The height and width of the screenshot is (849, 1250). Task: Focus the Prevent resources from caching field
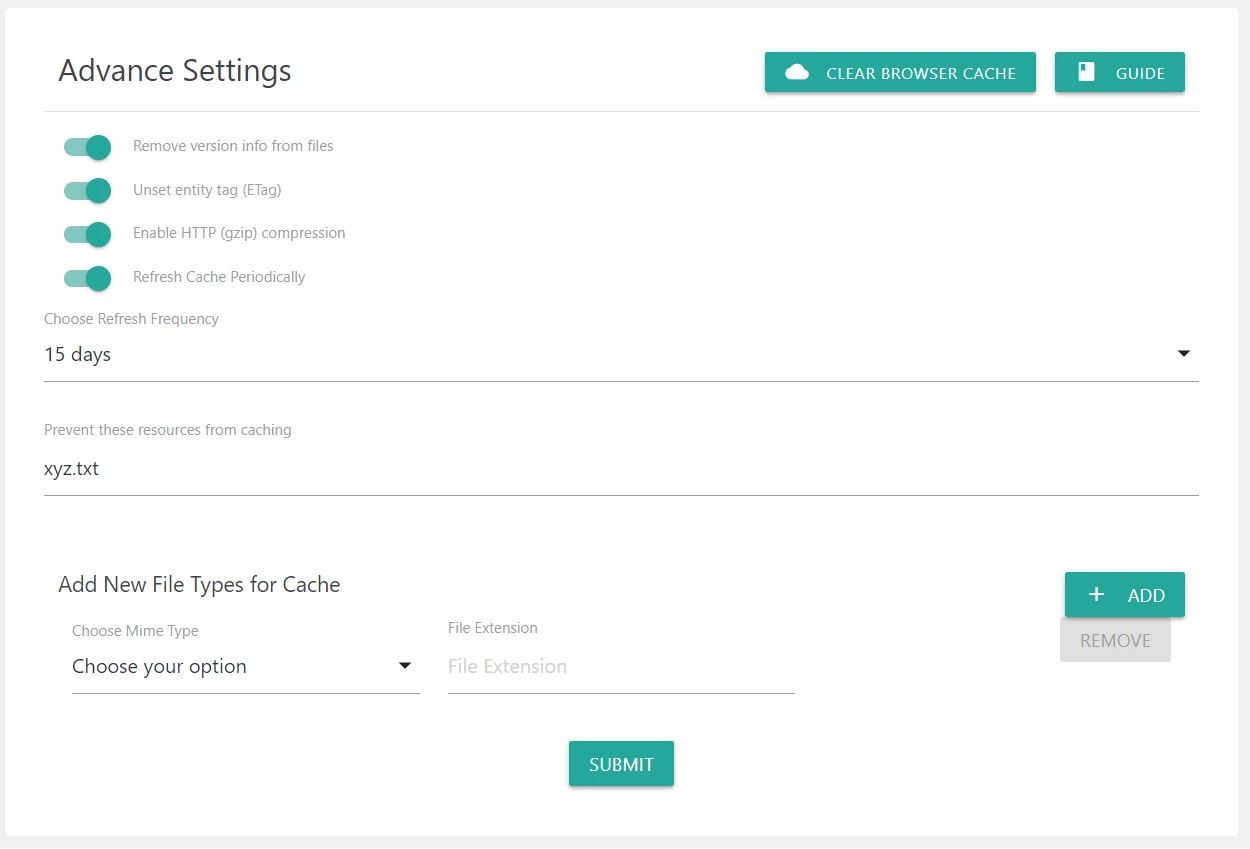coord(620,469)
